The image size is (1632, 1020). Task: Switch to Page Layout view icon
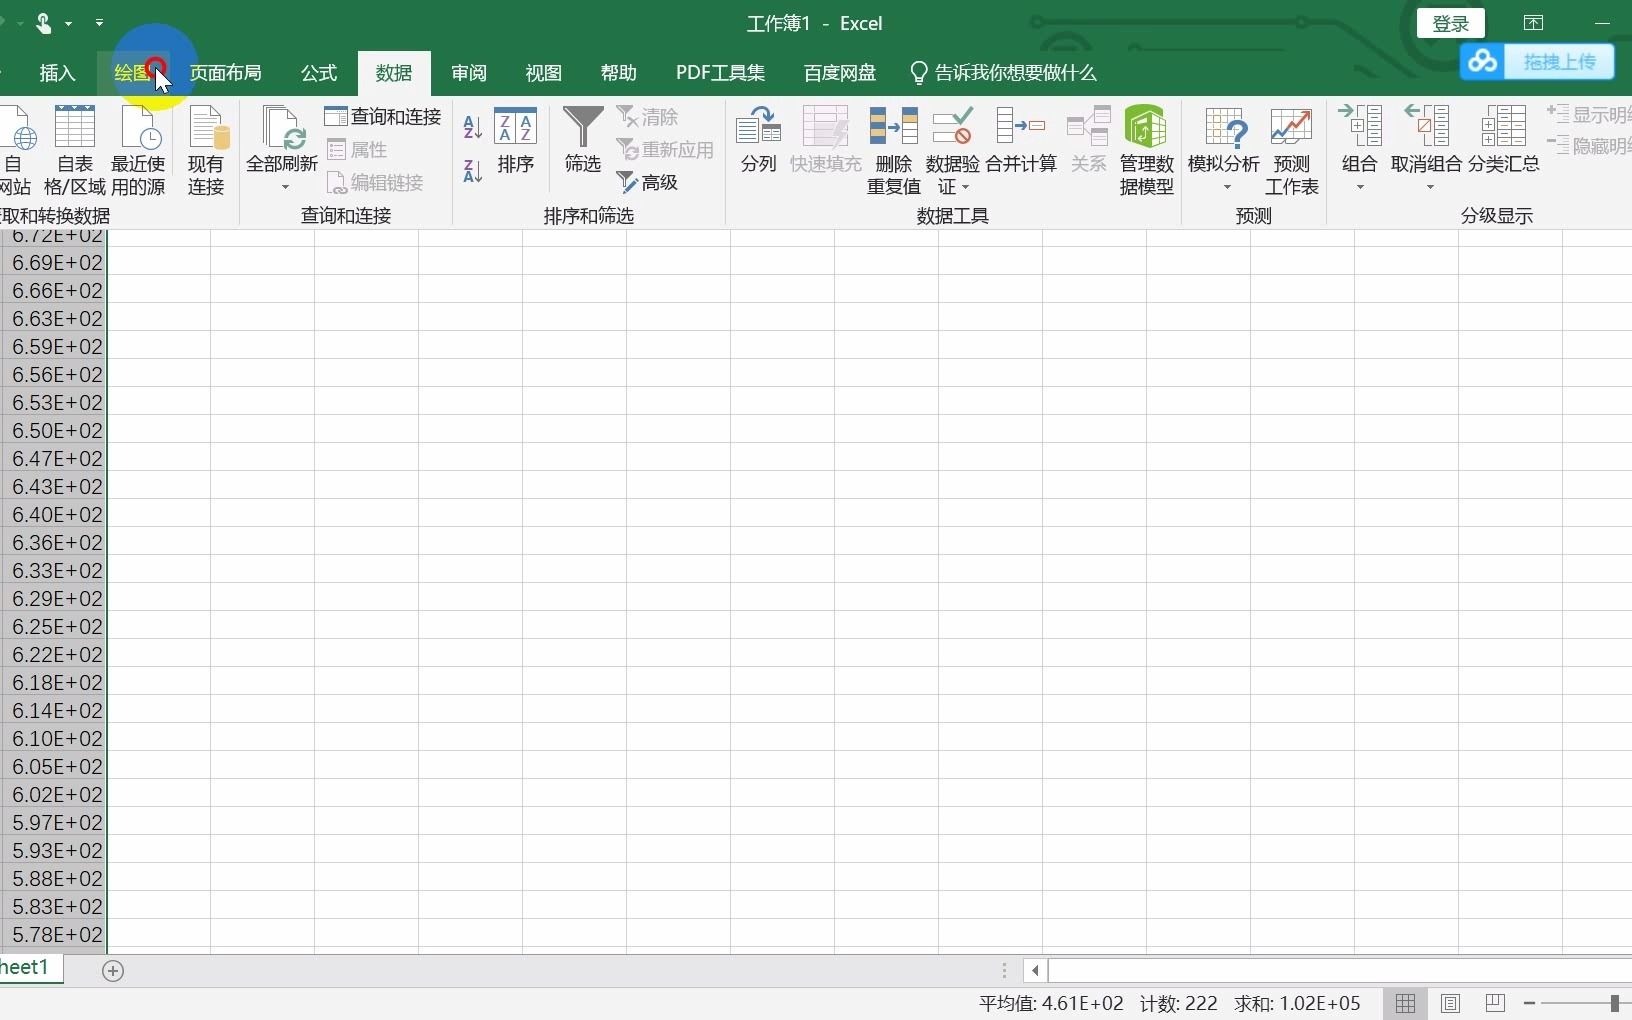(x=1450, y=1003)
